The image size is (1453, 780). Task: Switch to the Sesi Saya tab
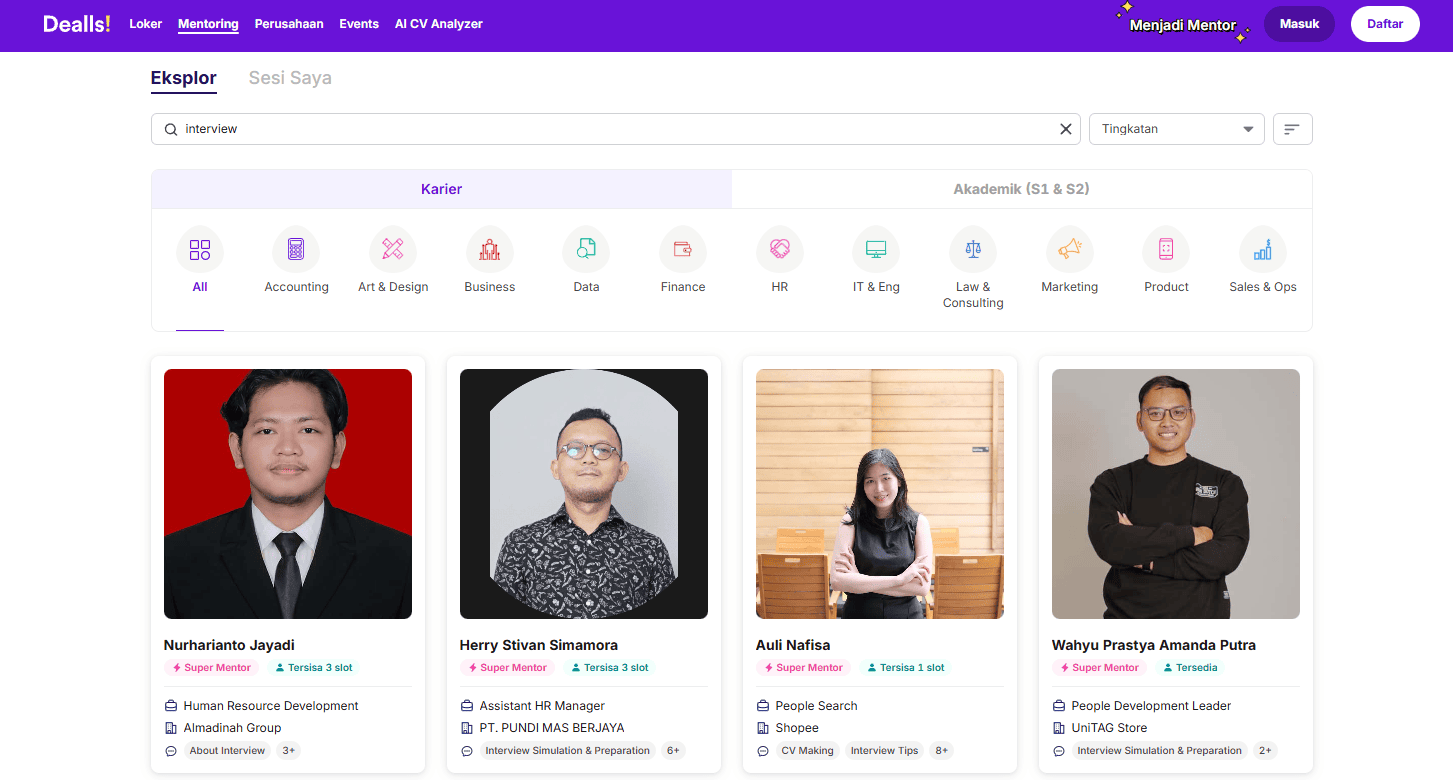click(x=290, y=78)
